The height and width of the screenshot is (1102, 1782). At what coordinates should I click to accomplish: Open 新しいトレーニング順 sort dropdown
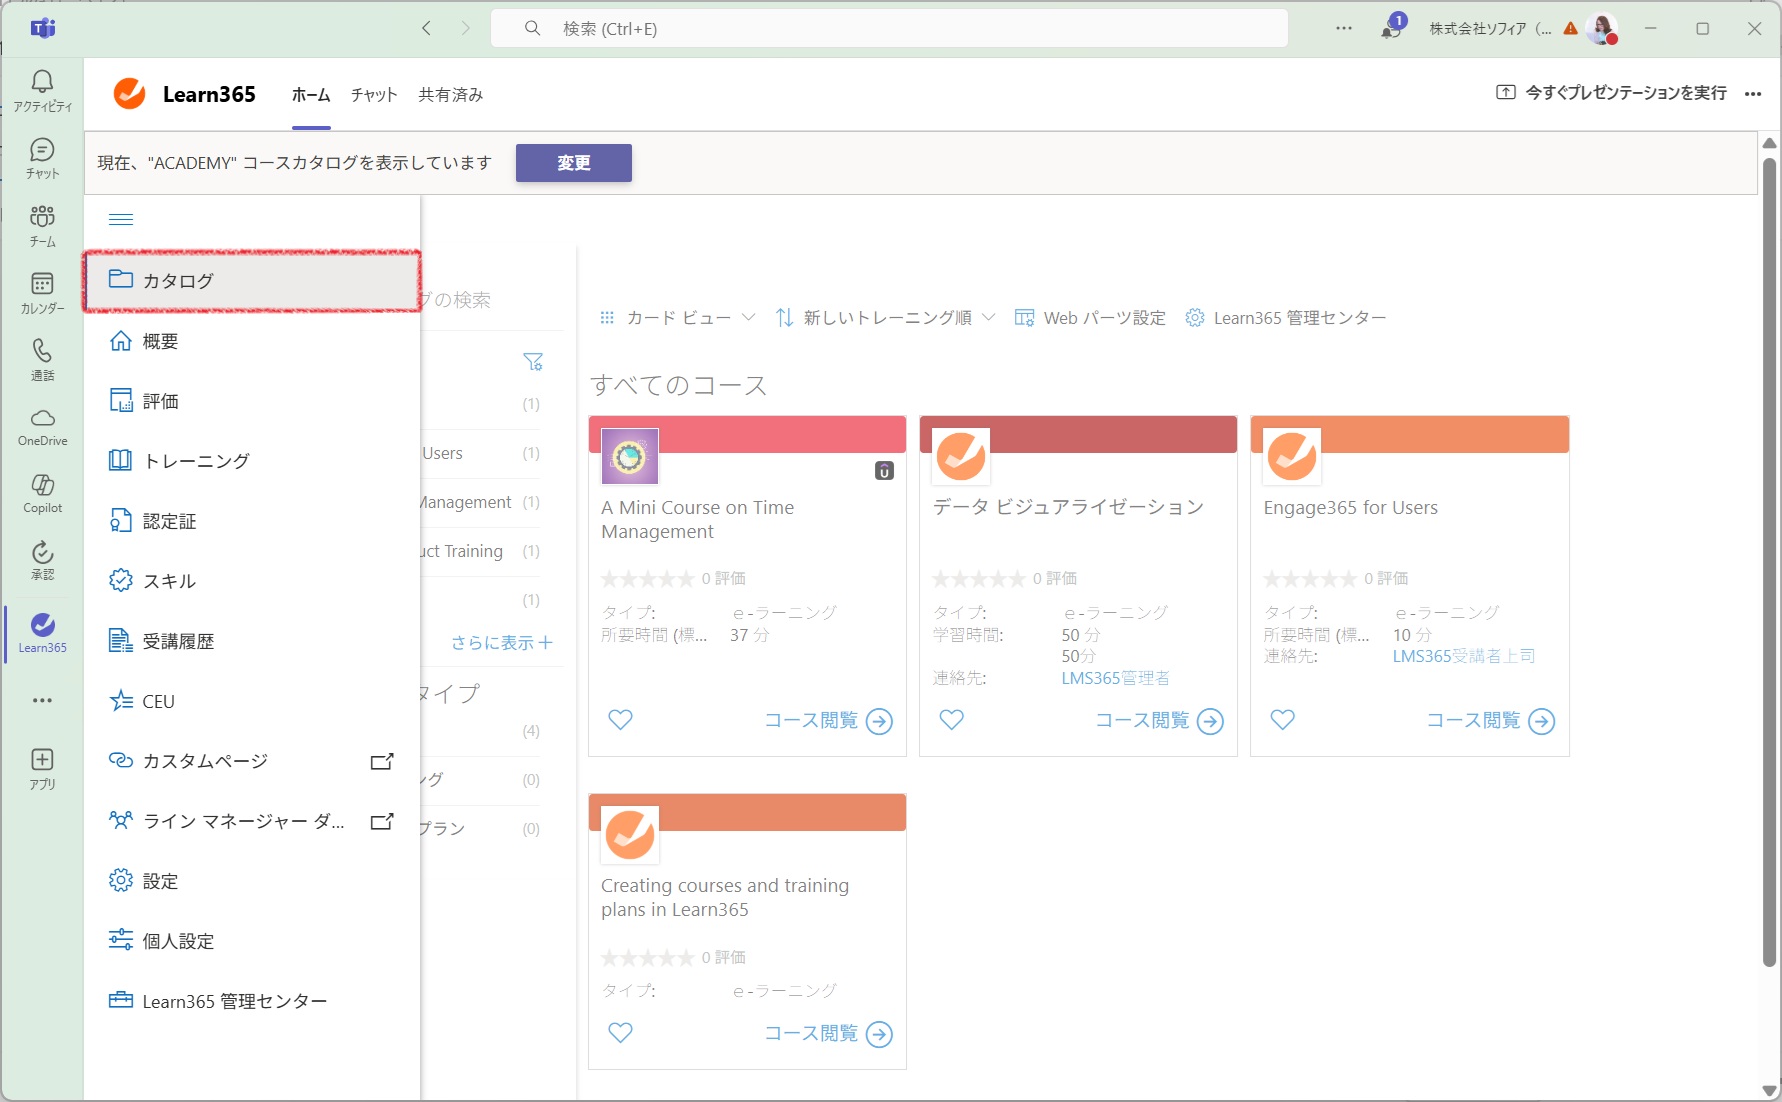(x=885, y=318)
